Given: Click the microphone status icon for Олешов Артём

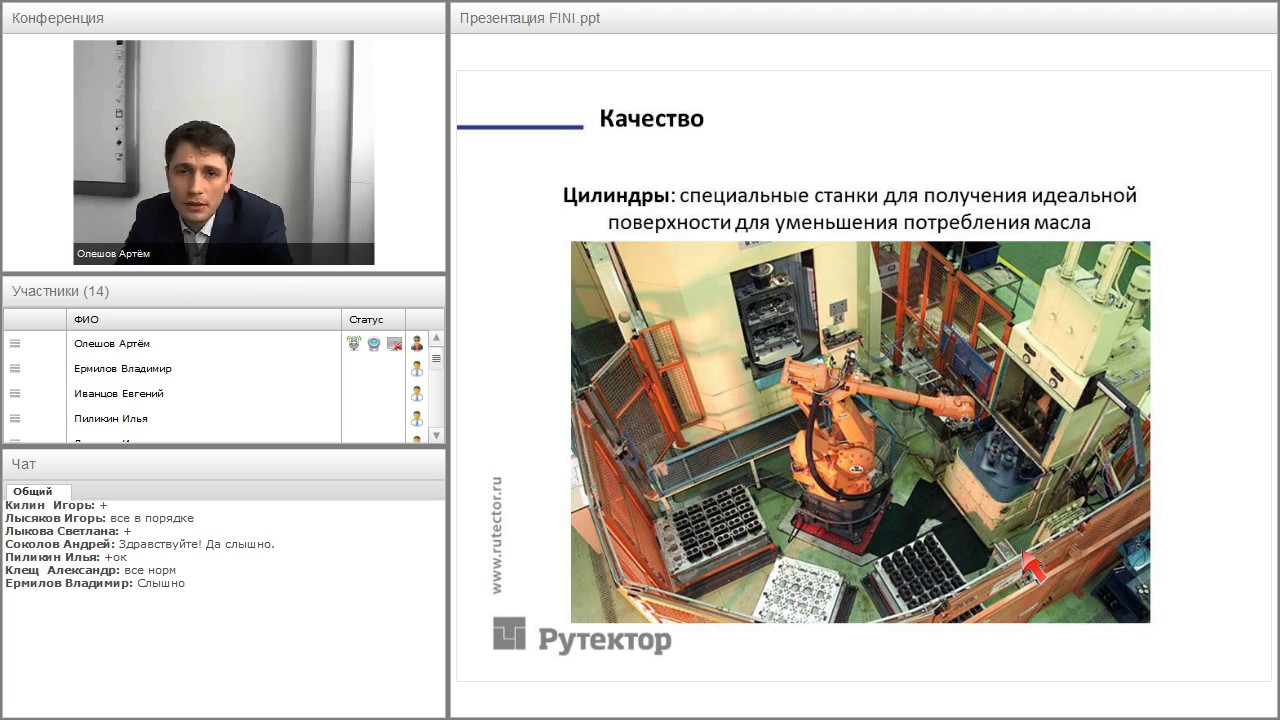Looking at the screenshot, I should (354, 343).
